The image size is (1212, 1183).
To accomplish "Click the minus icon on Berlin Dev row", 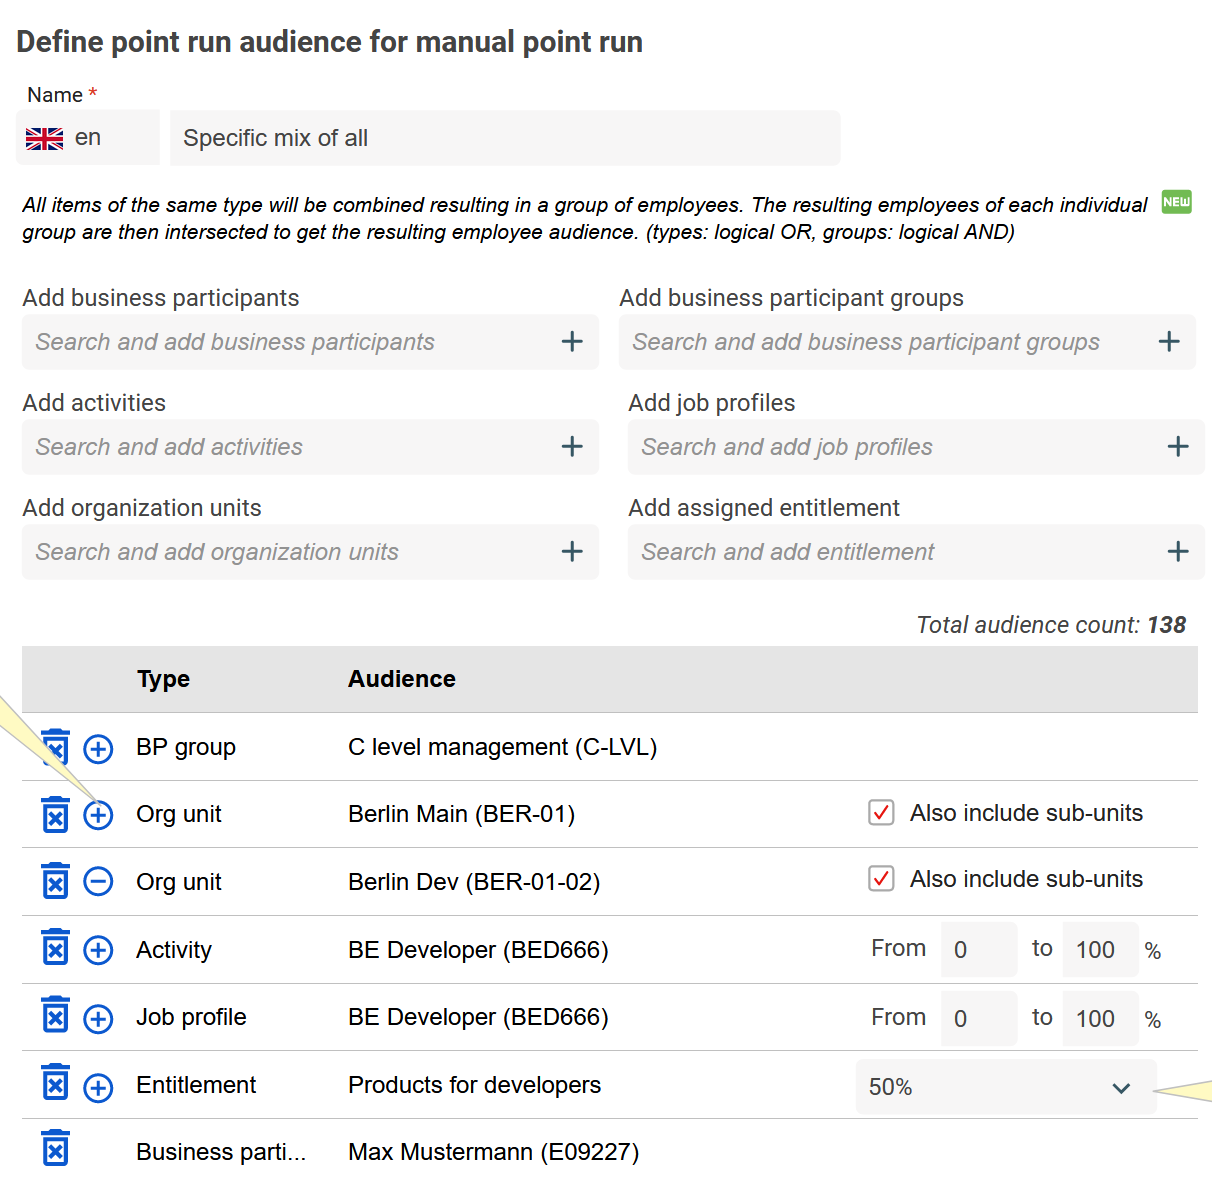I will click(98, 882).
